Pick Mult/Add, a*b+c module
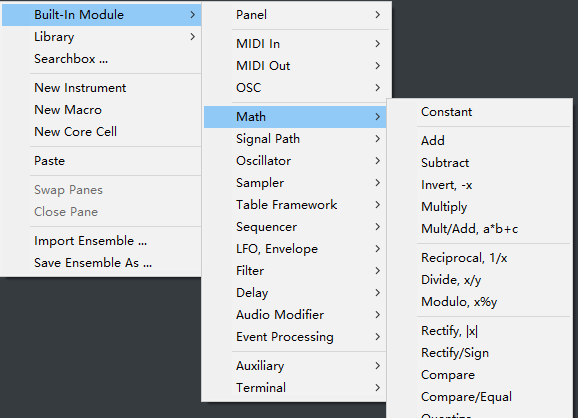 [480, 229]
